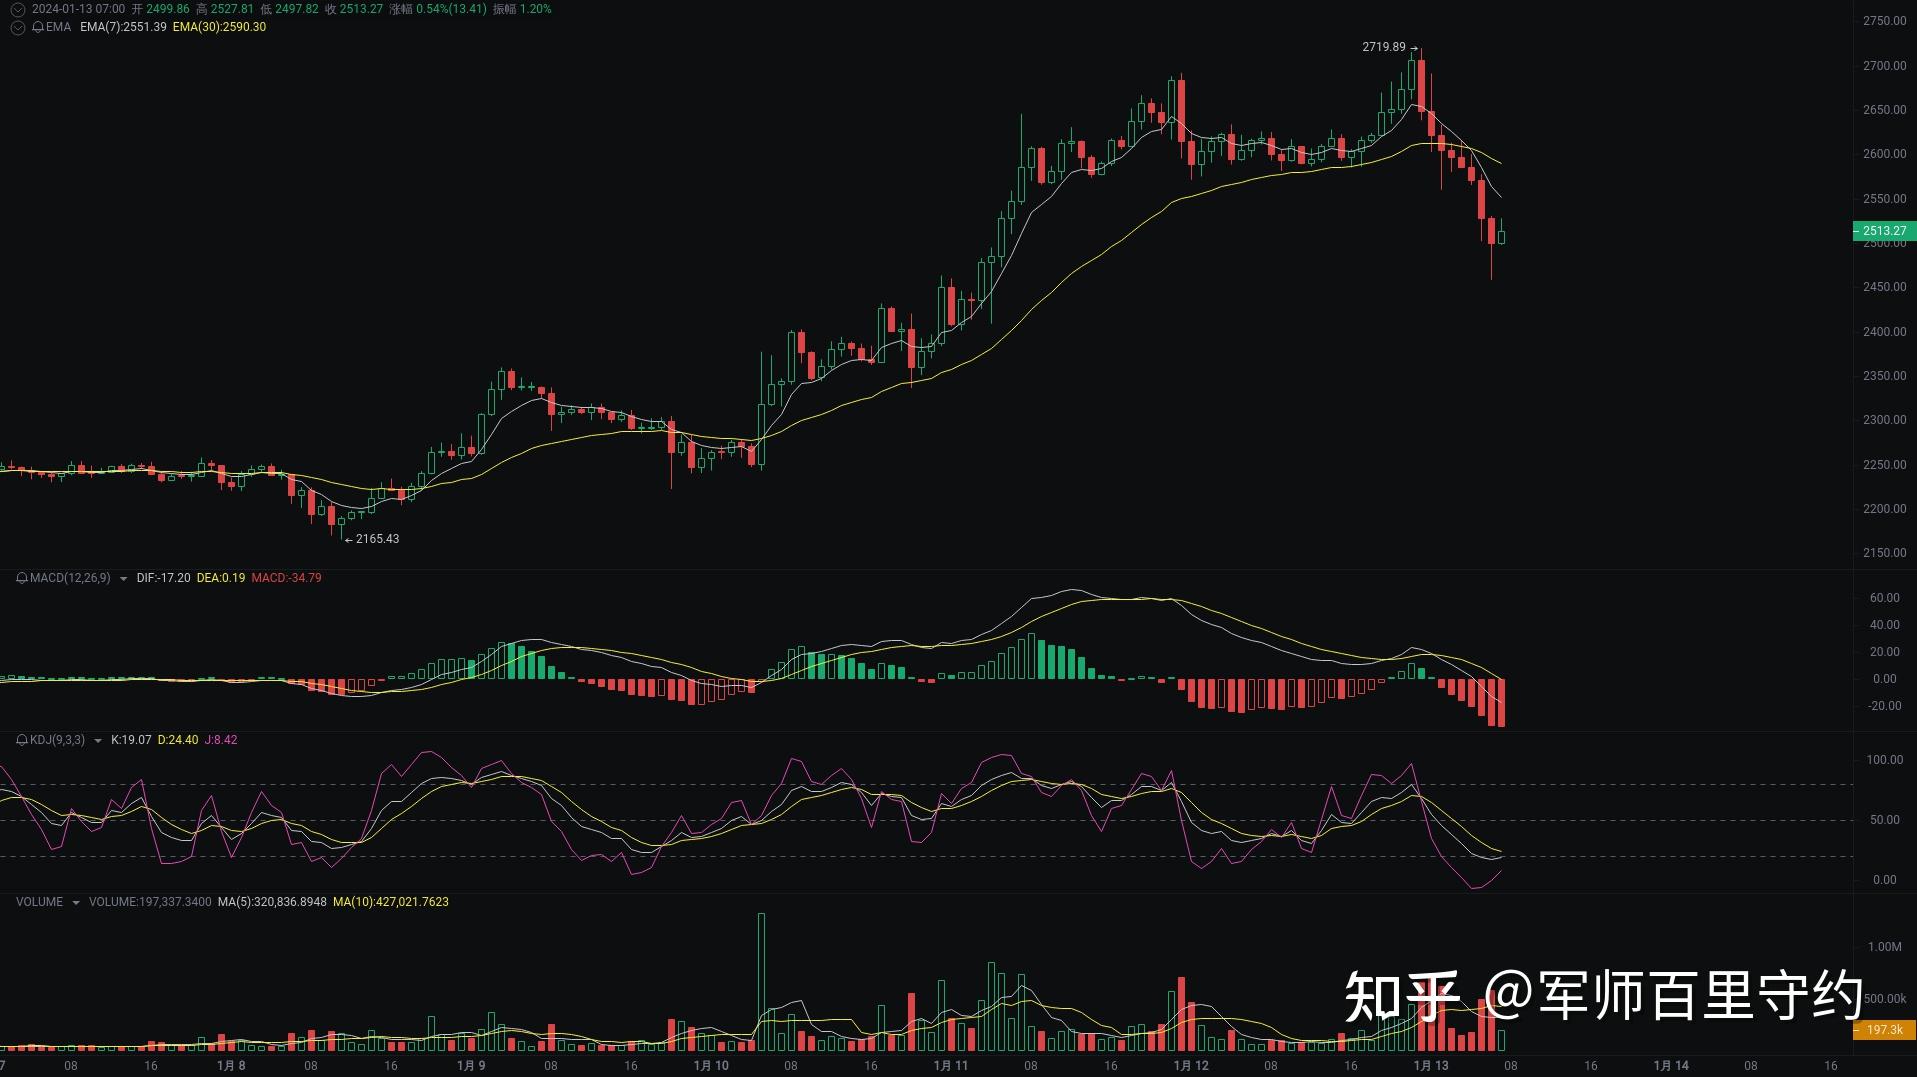Click the 1月 14 date label
This screenshot has width=1917, height=1077.
pyautogui.click(x=1671, y=1066)
